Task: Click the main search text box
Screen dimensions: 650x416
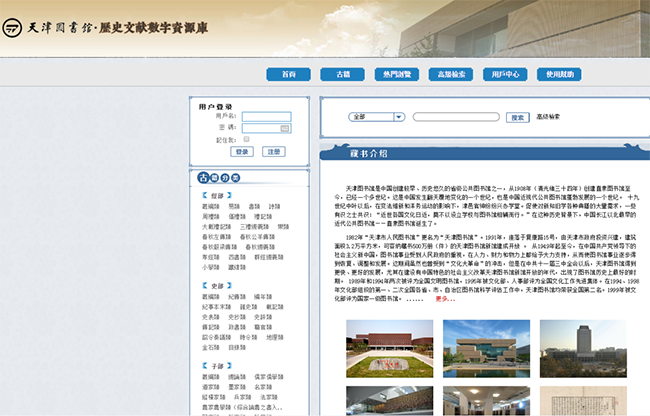Action: (x=456, y=117)
